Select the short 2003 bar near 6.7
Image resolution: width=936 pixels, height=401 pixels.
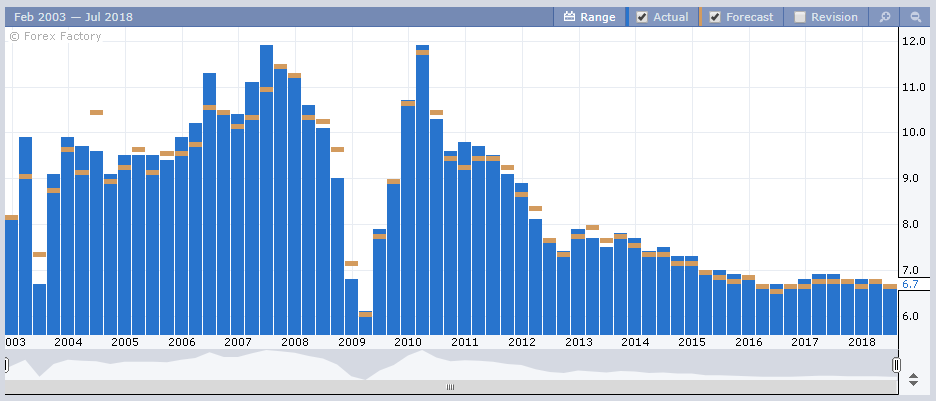pyautogui.click(x=39, y=309)
